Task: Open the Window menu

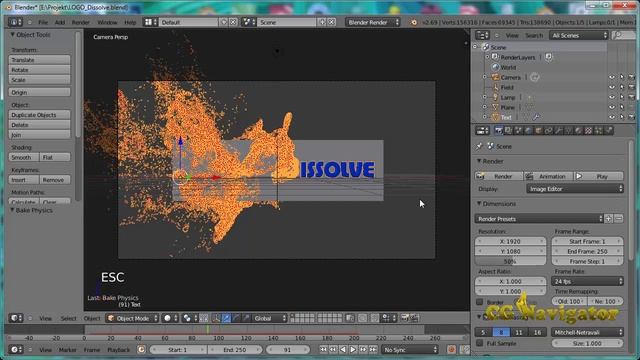Action: click(x=107, y=22)
